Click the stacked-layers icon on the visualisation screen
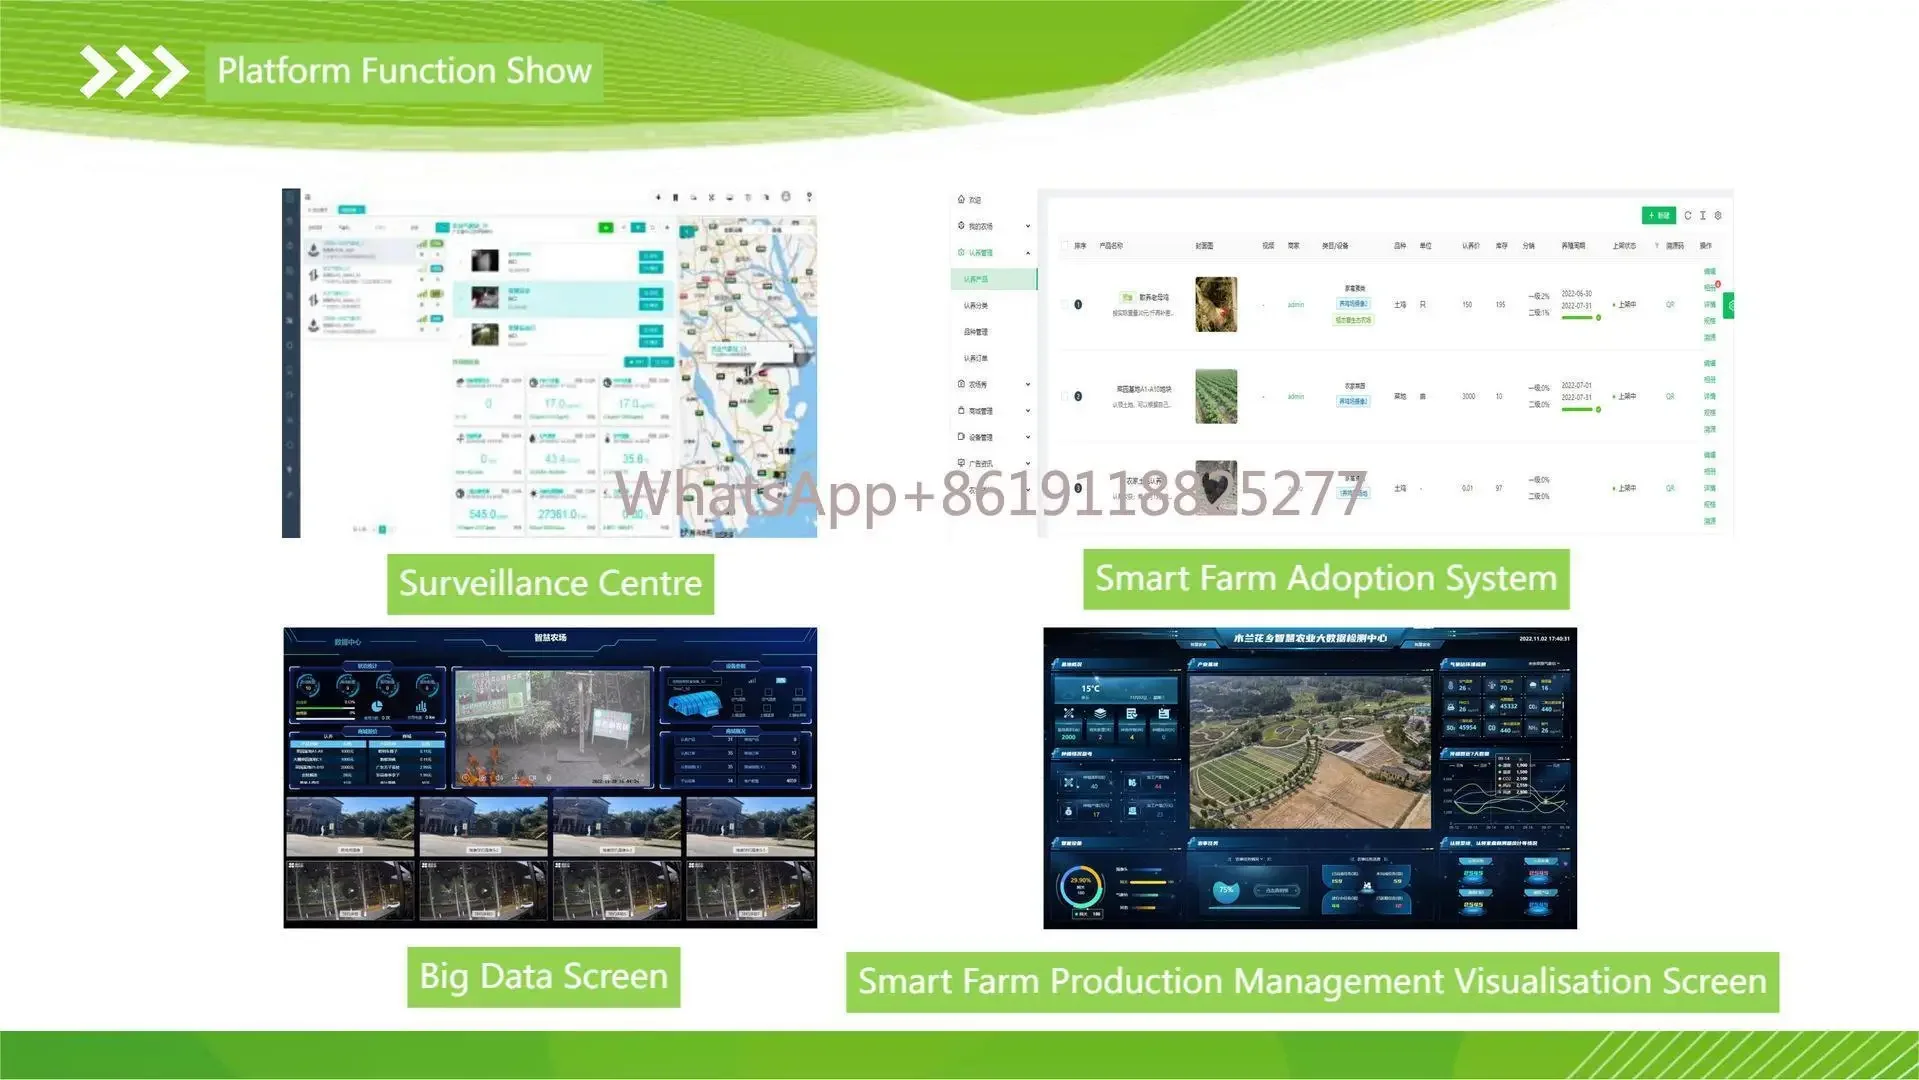Screen dimensions: 1919x1080 click(x=1100, y=714)
